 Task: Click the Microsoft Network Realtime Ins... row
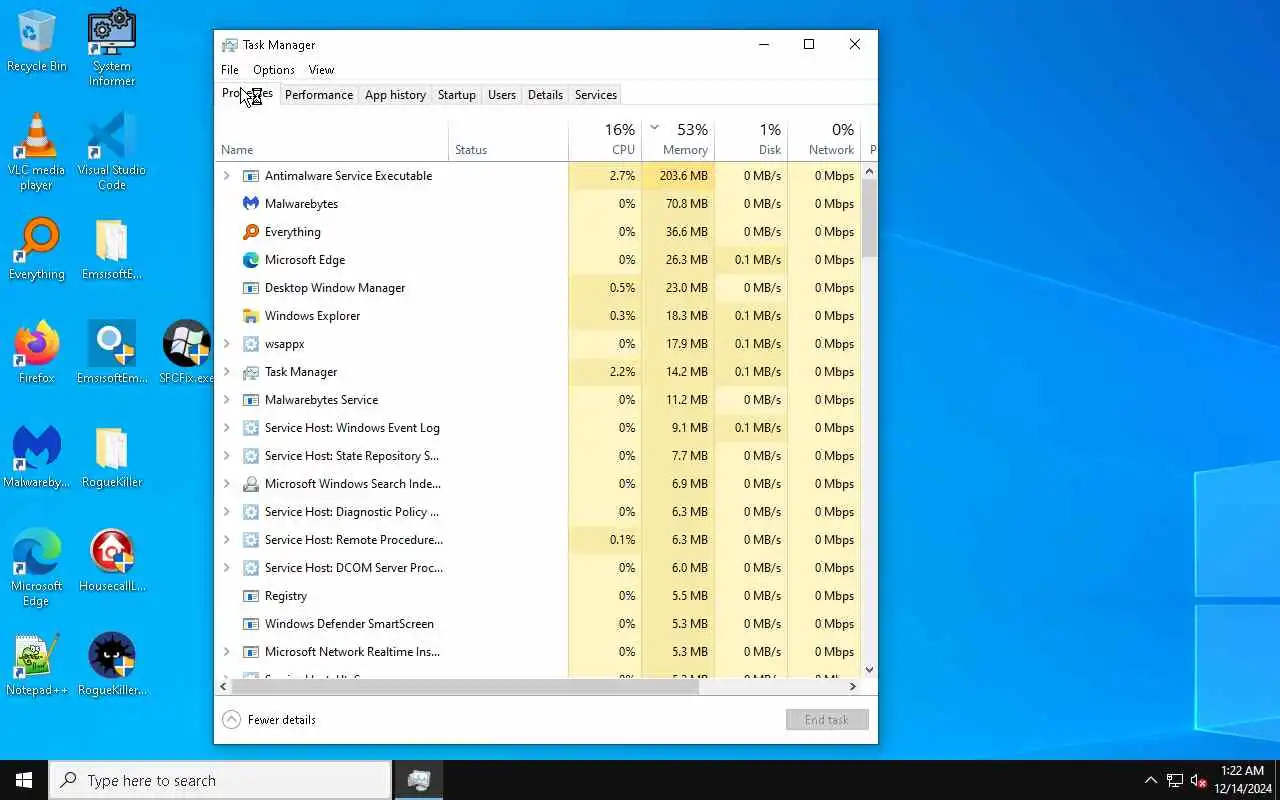(x=539, y=651)
